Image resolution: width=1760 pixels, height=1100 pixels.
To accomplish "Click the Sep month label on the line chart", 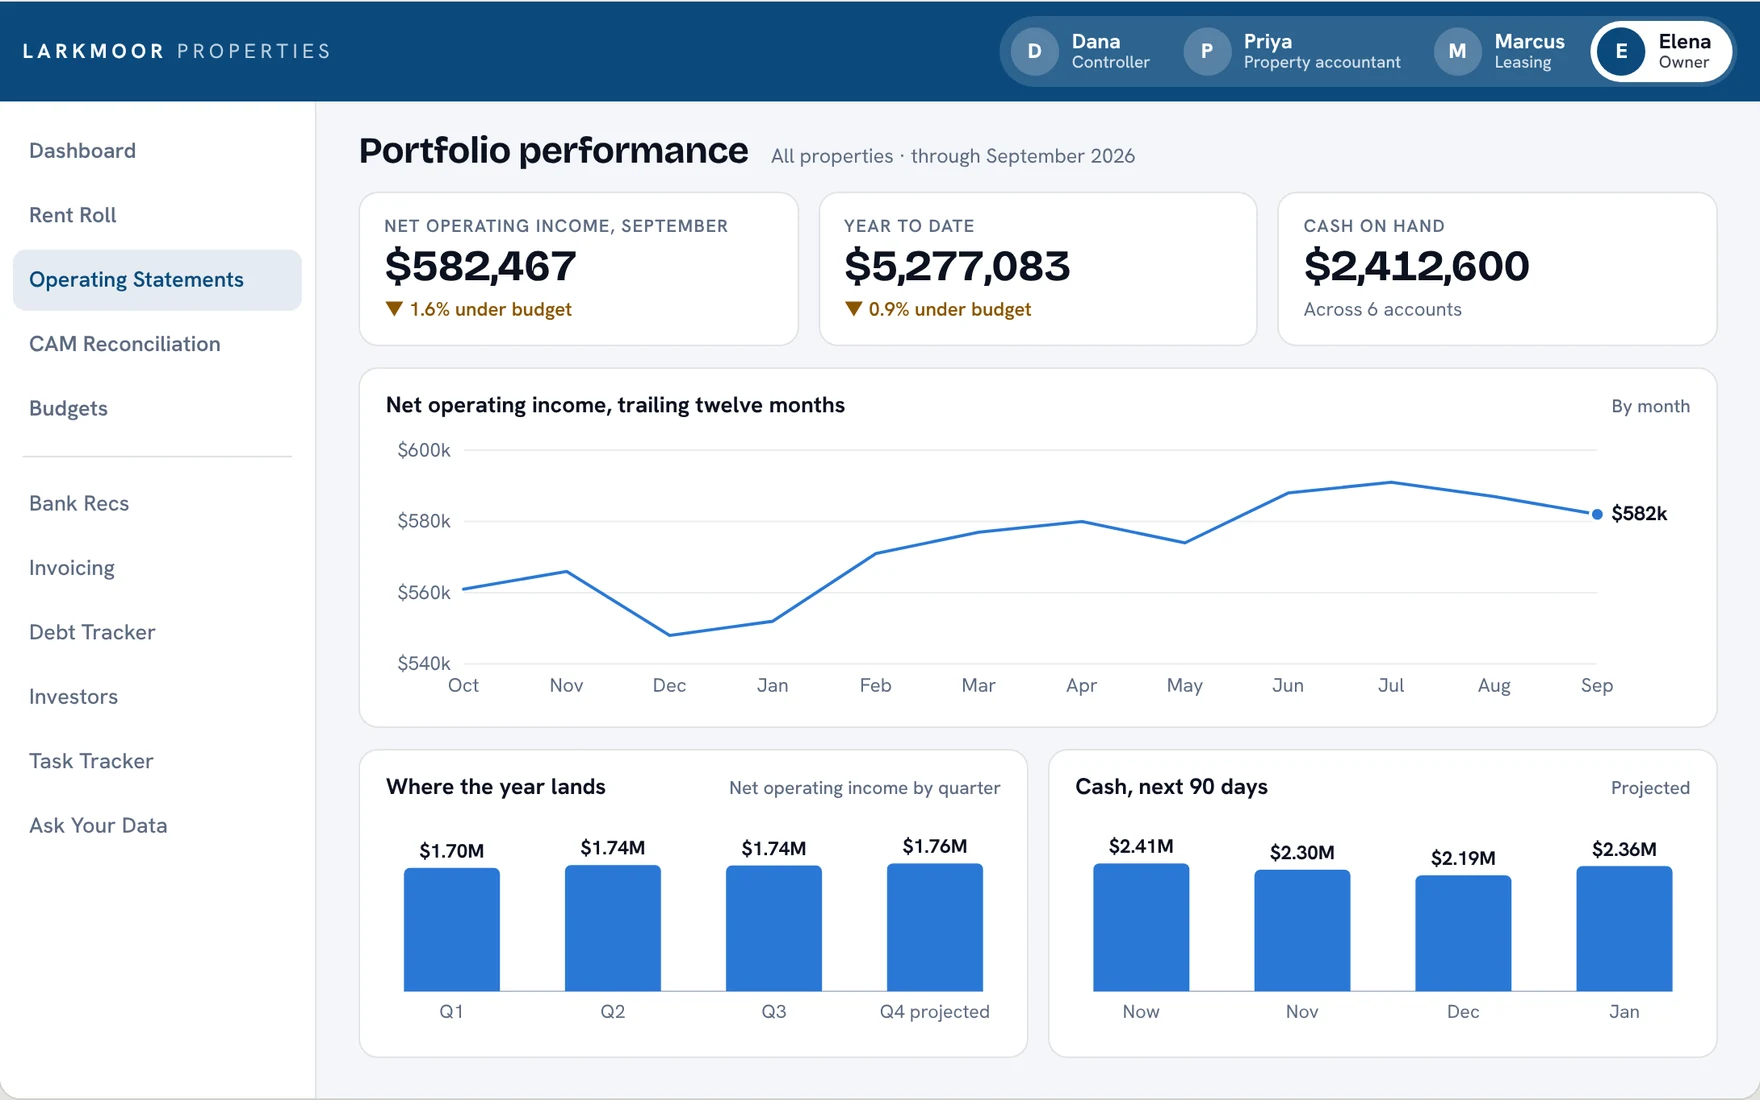I will [1597, 685].
